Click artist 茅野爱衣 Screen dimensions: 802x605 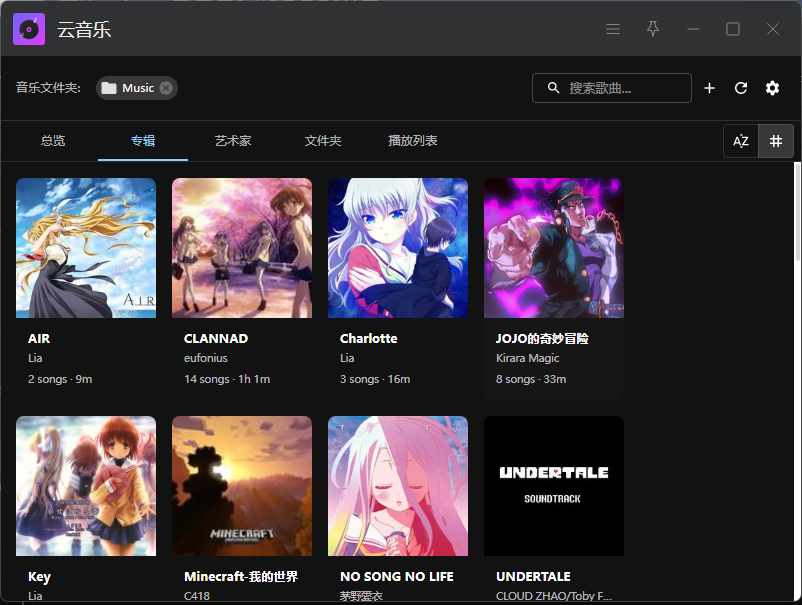click(x=361, y=596)
